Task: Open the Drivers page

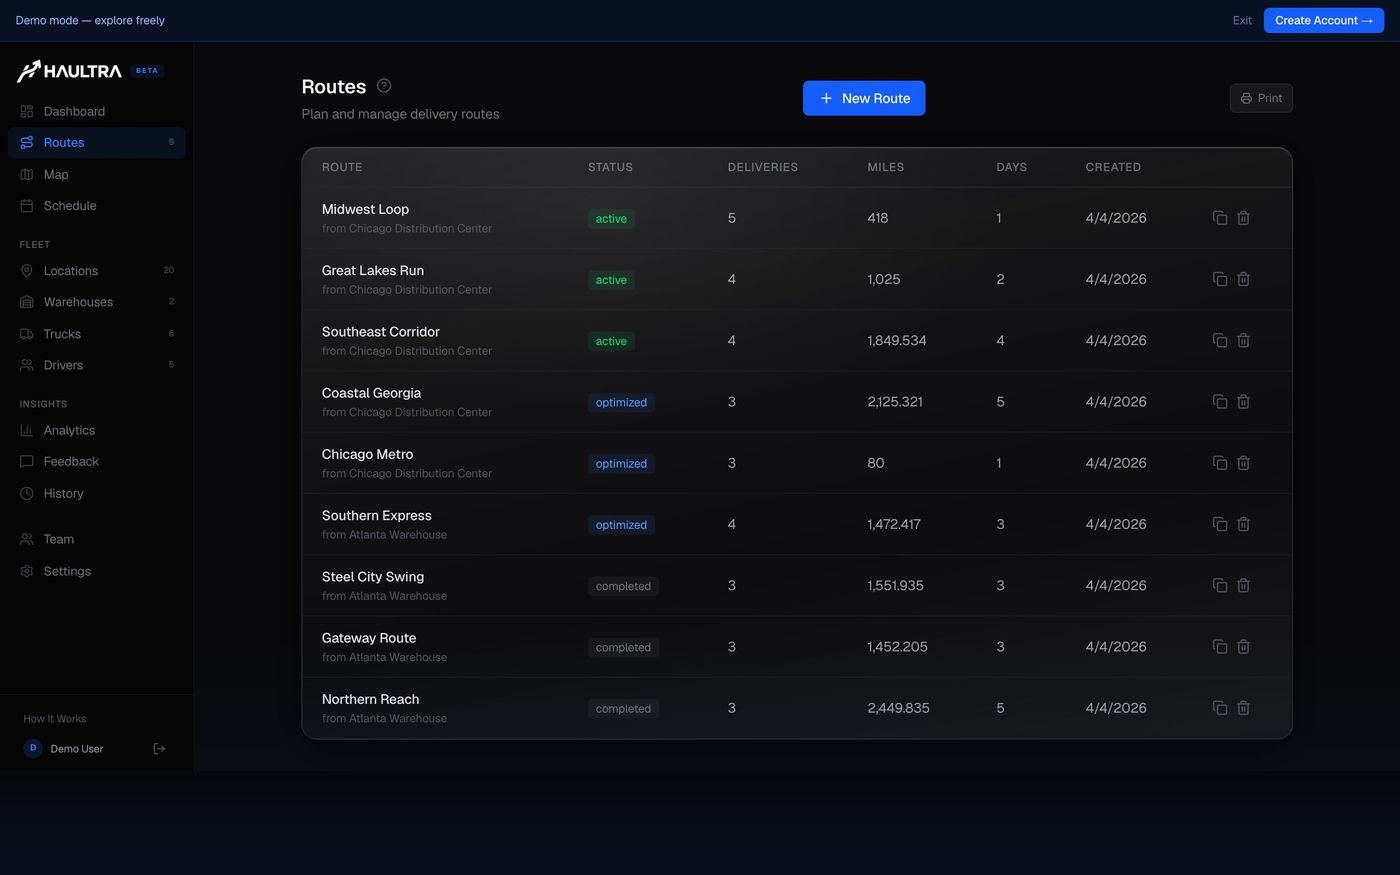Action: point(96,365)
